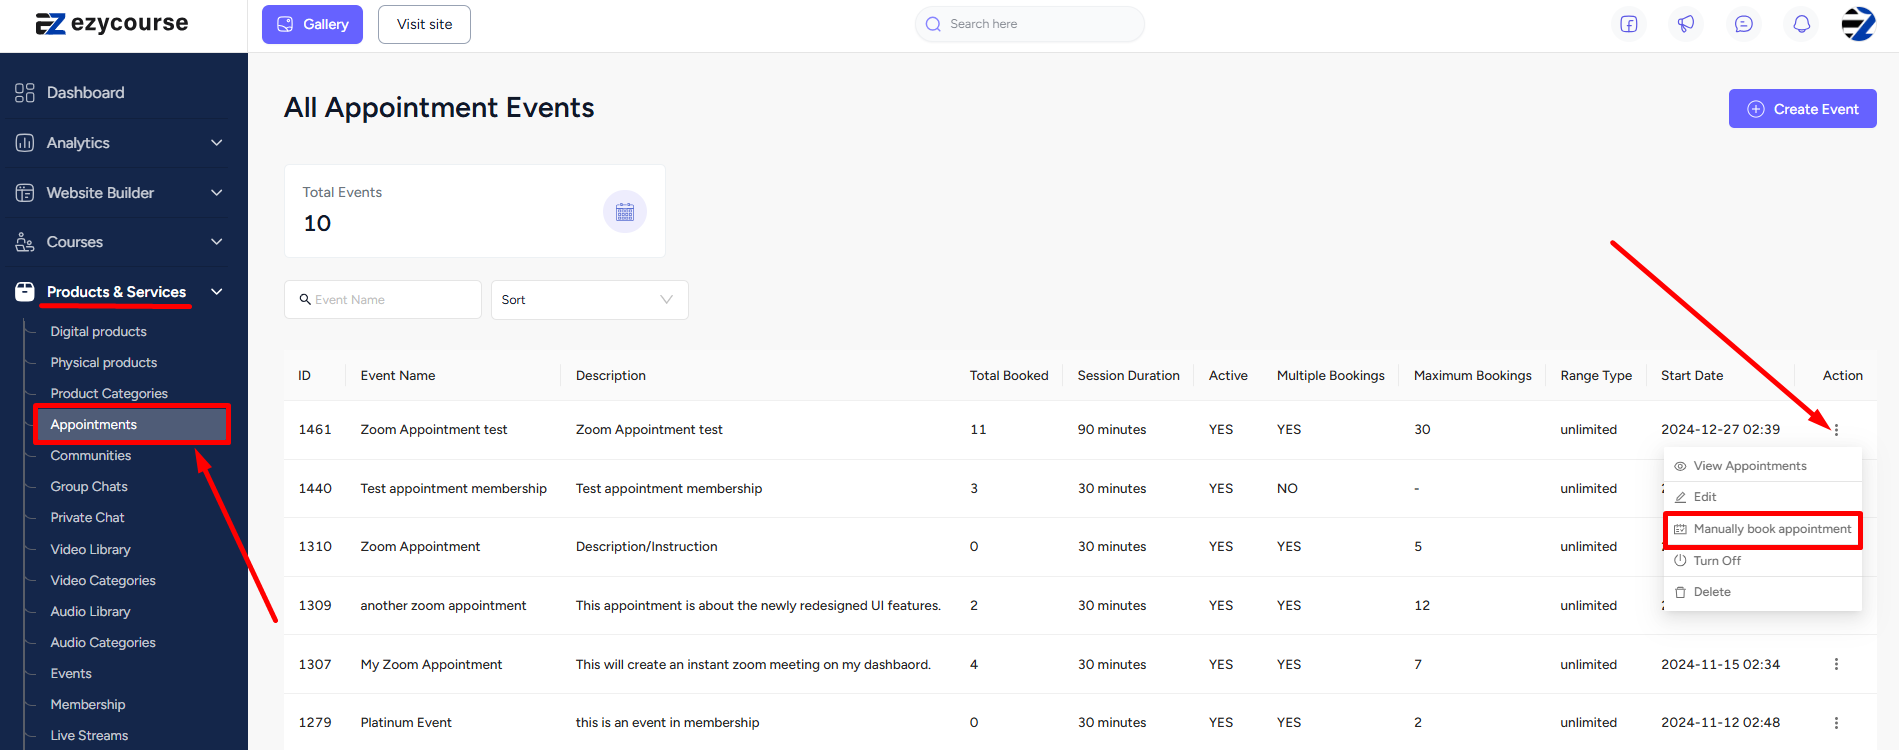Focus the Search here field
The height and width of the screenshot is (750, 1899).
coord(1030,24)
